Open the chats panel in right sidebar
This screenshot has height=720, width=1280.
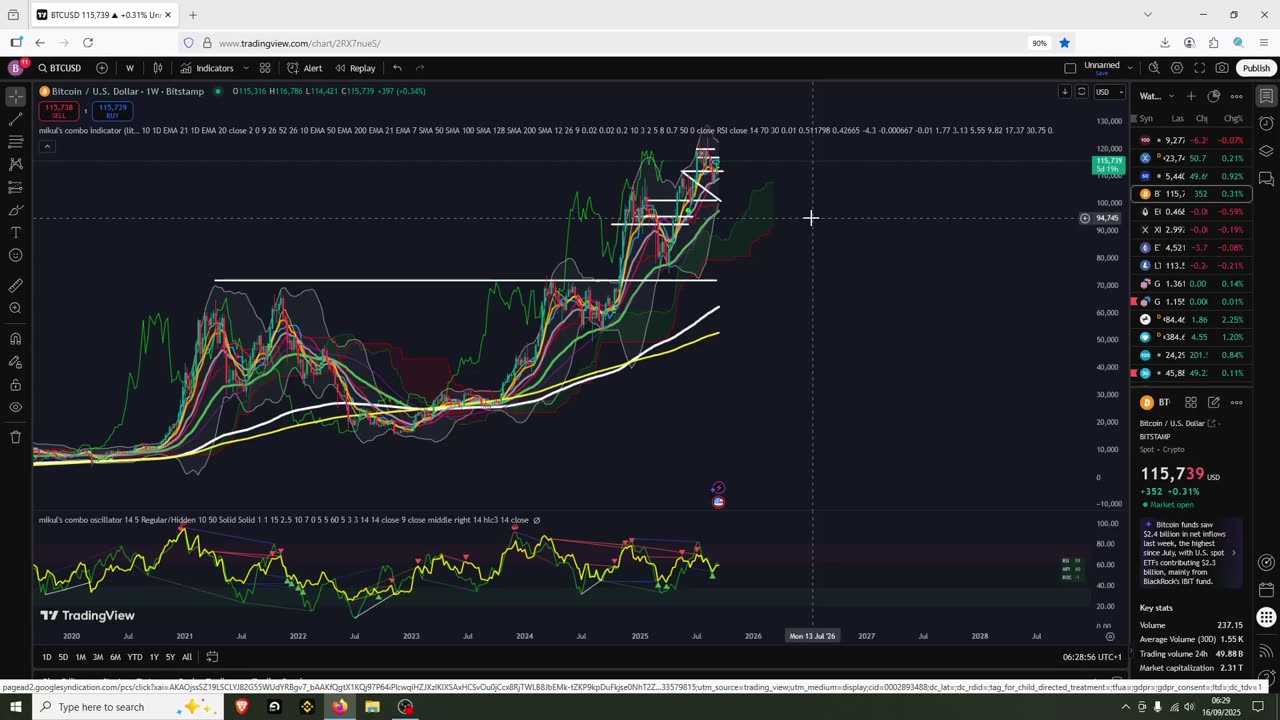[x=1266, y=179]
